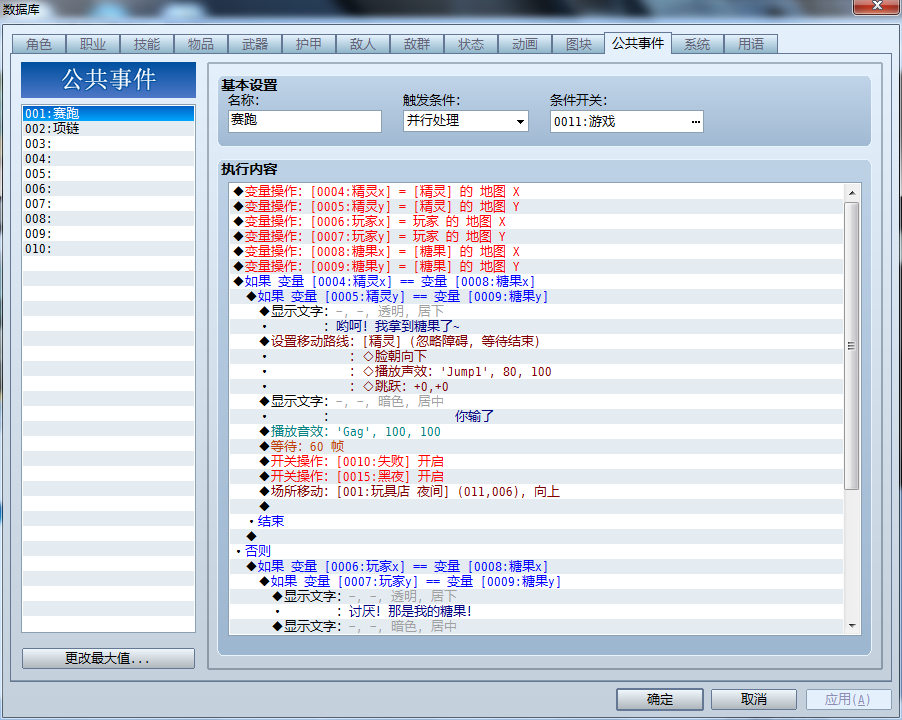Select common event 002:项链
The width and height of the screenshot is (902, 720).
[x=108, y=128]
